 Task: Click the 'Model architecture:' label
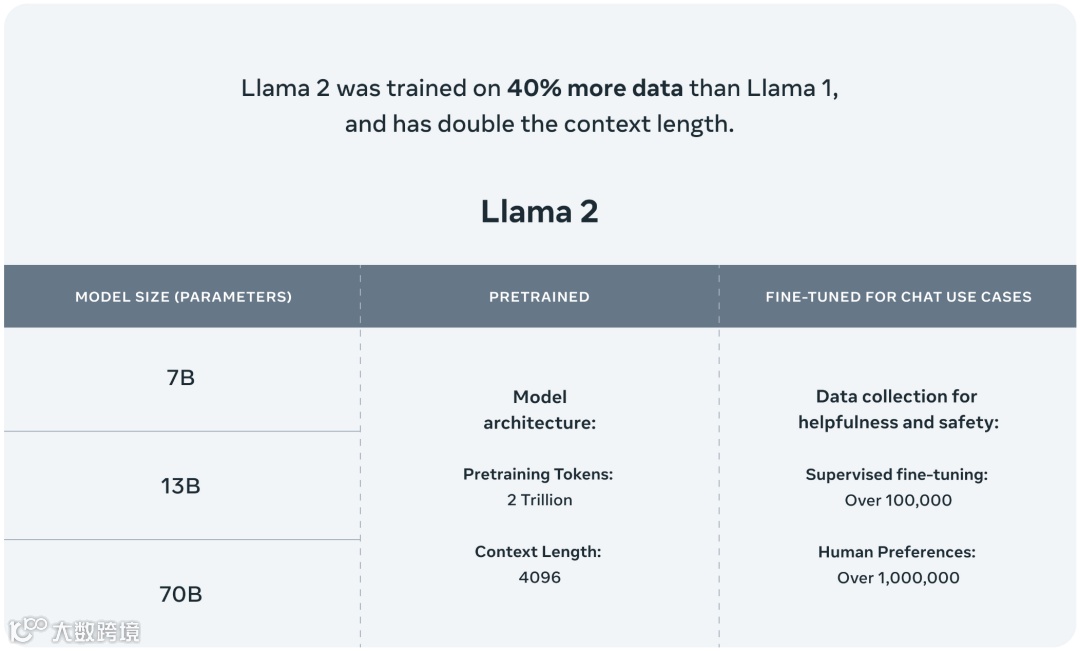[539, 410]
